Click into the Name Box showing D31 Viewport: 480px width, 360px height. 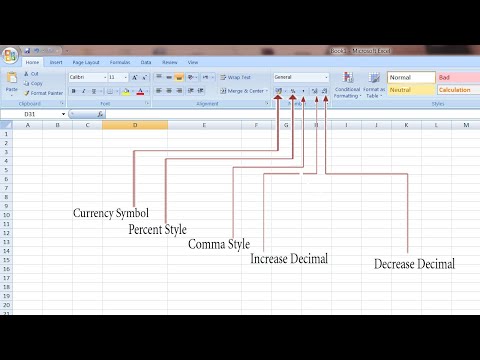[x=31, y=114]
